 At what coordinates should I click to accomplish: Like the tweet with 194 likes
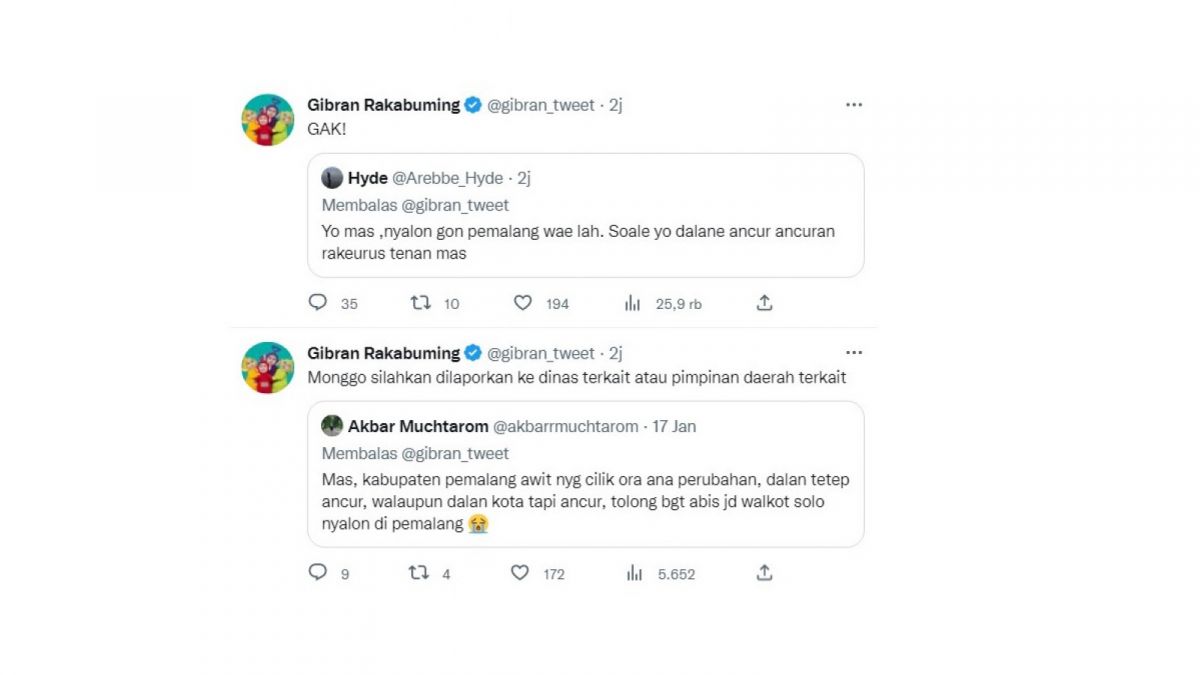click(x=524, y=303)
